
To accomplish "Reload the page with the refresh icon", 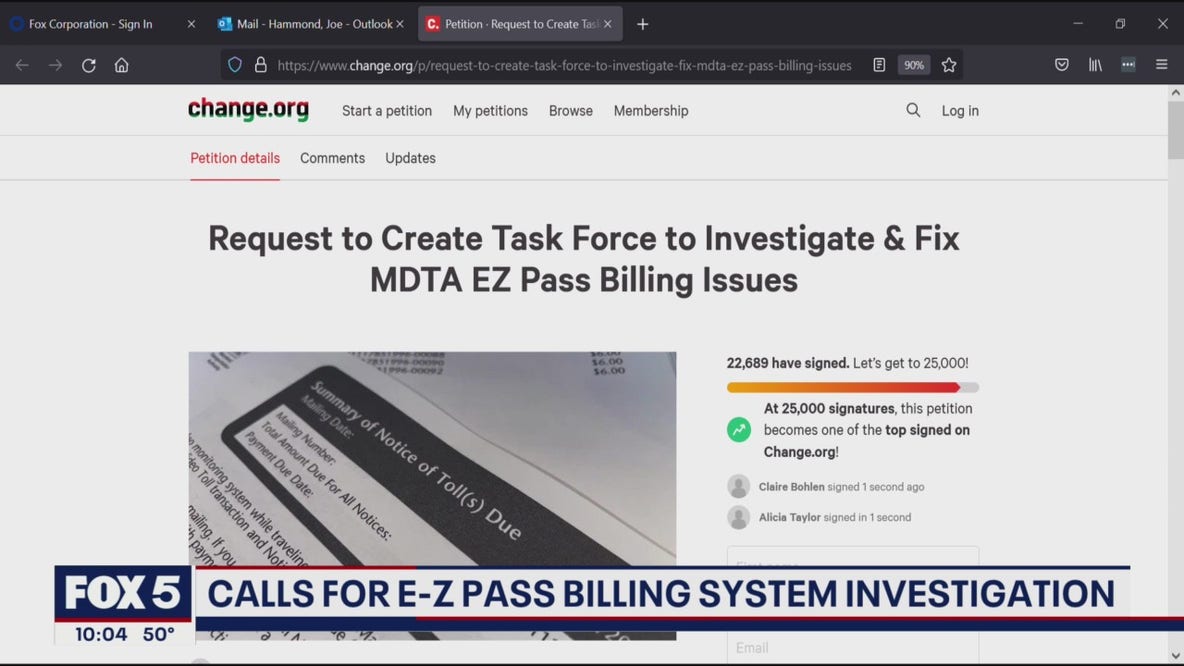I will click(88, 66).
